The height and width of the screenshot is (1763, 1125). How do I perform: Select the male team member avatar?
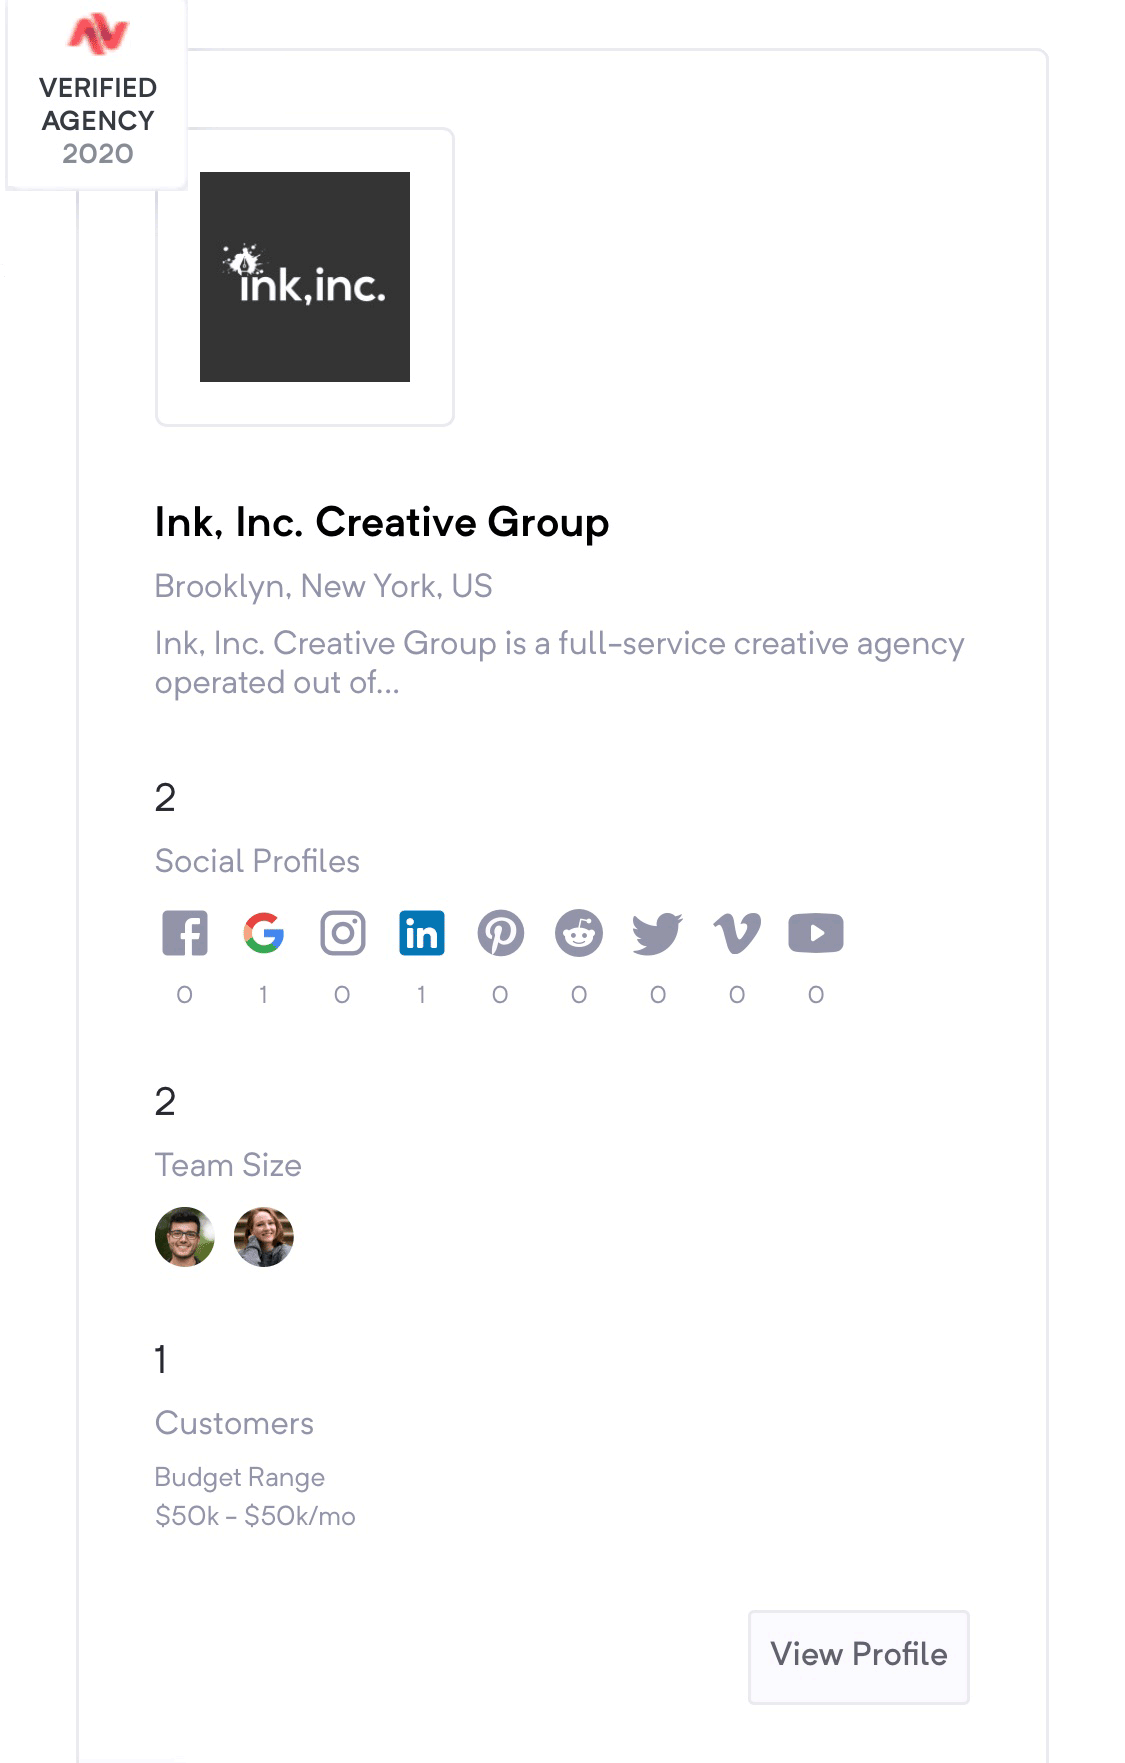click(x=185, y=1237)
